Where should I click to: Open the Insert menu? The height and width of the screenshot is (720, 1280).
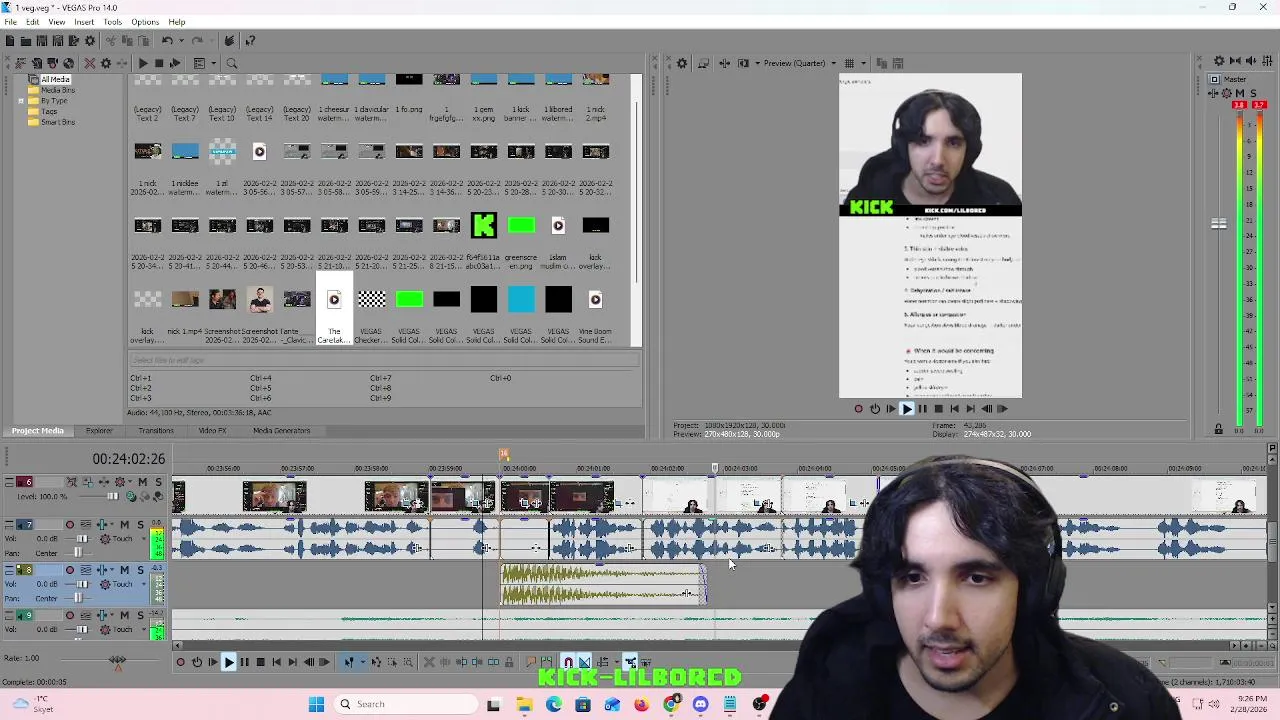(84, 22)
